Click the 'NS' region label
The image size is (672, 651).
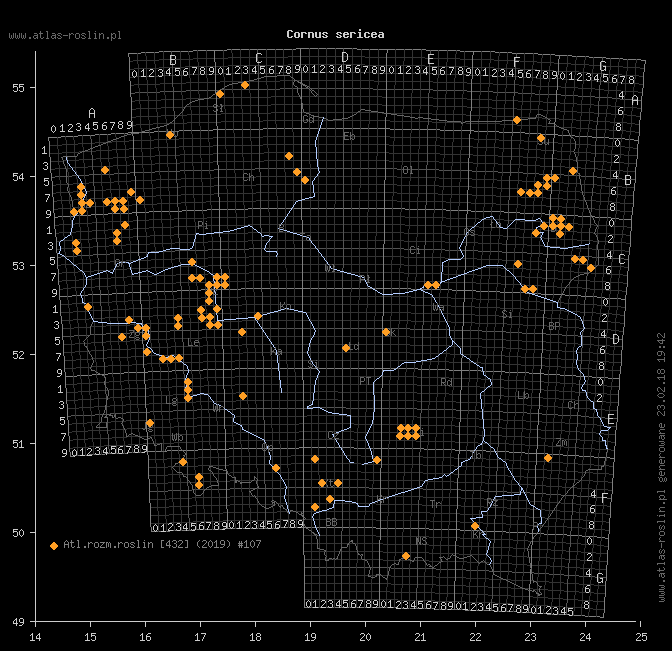tap(421, 541)
